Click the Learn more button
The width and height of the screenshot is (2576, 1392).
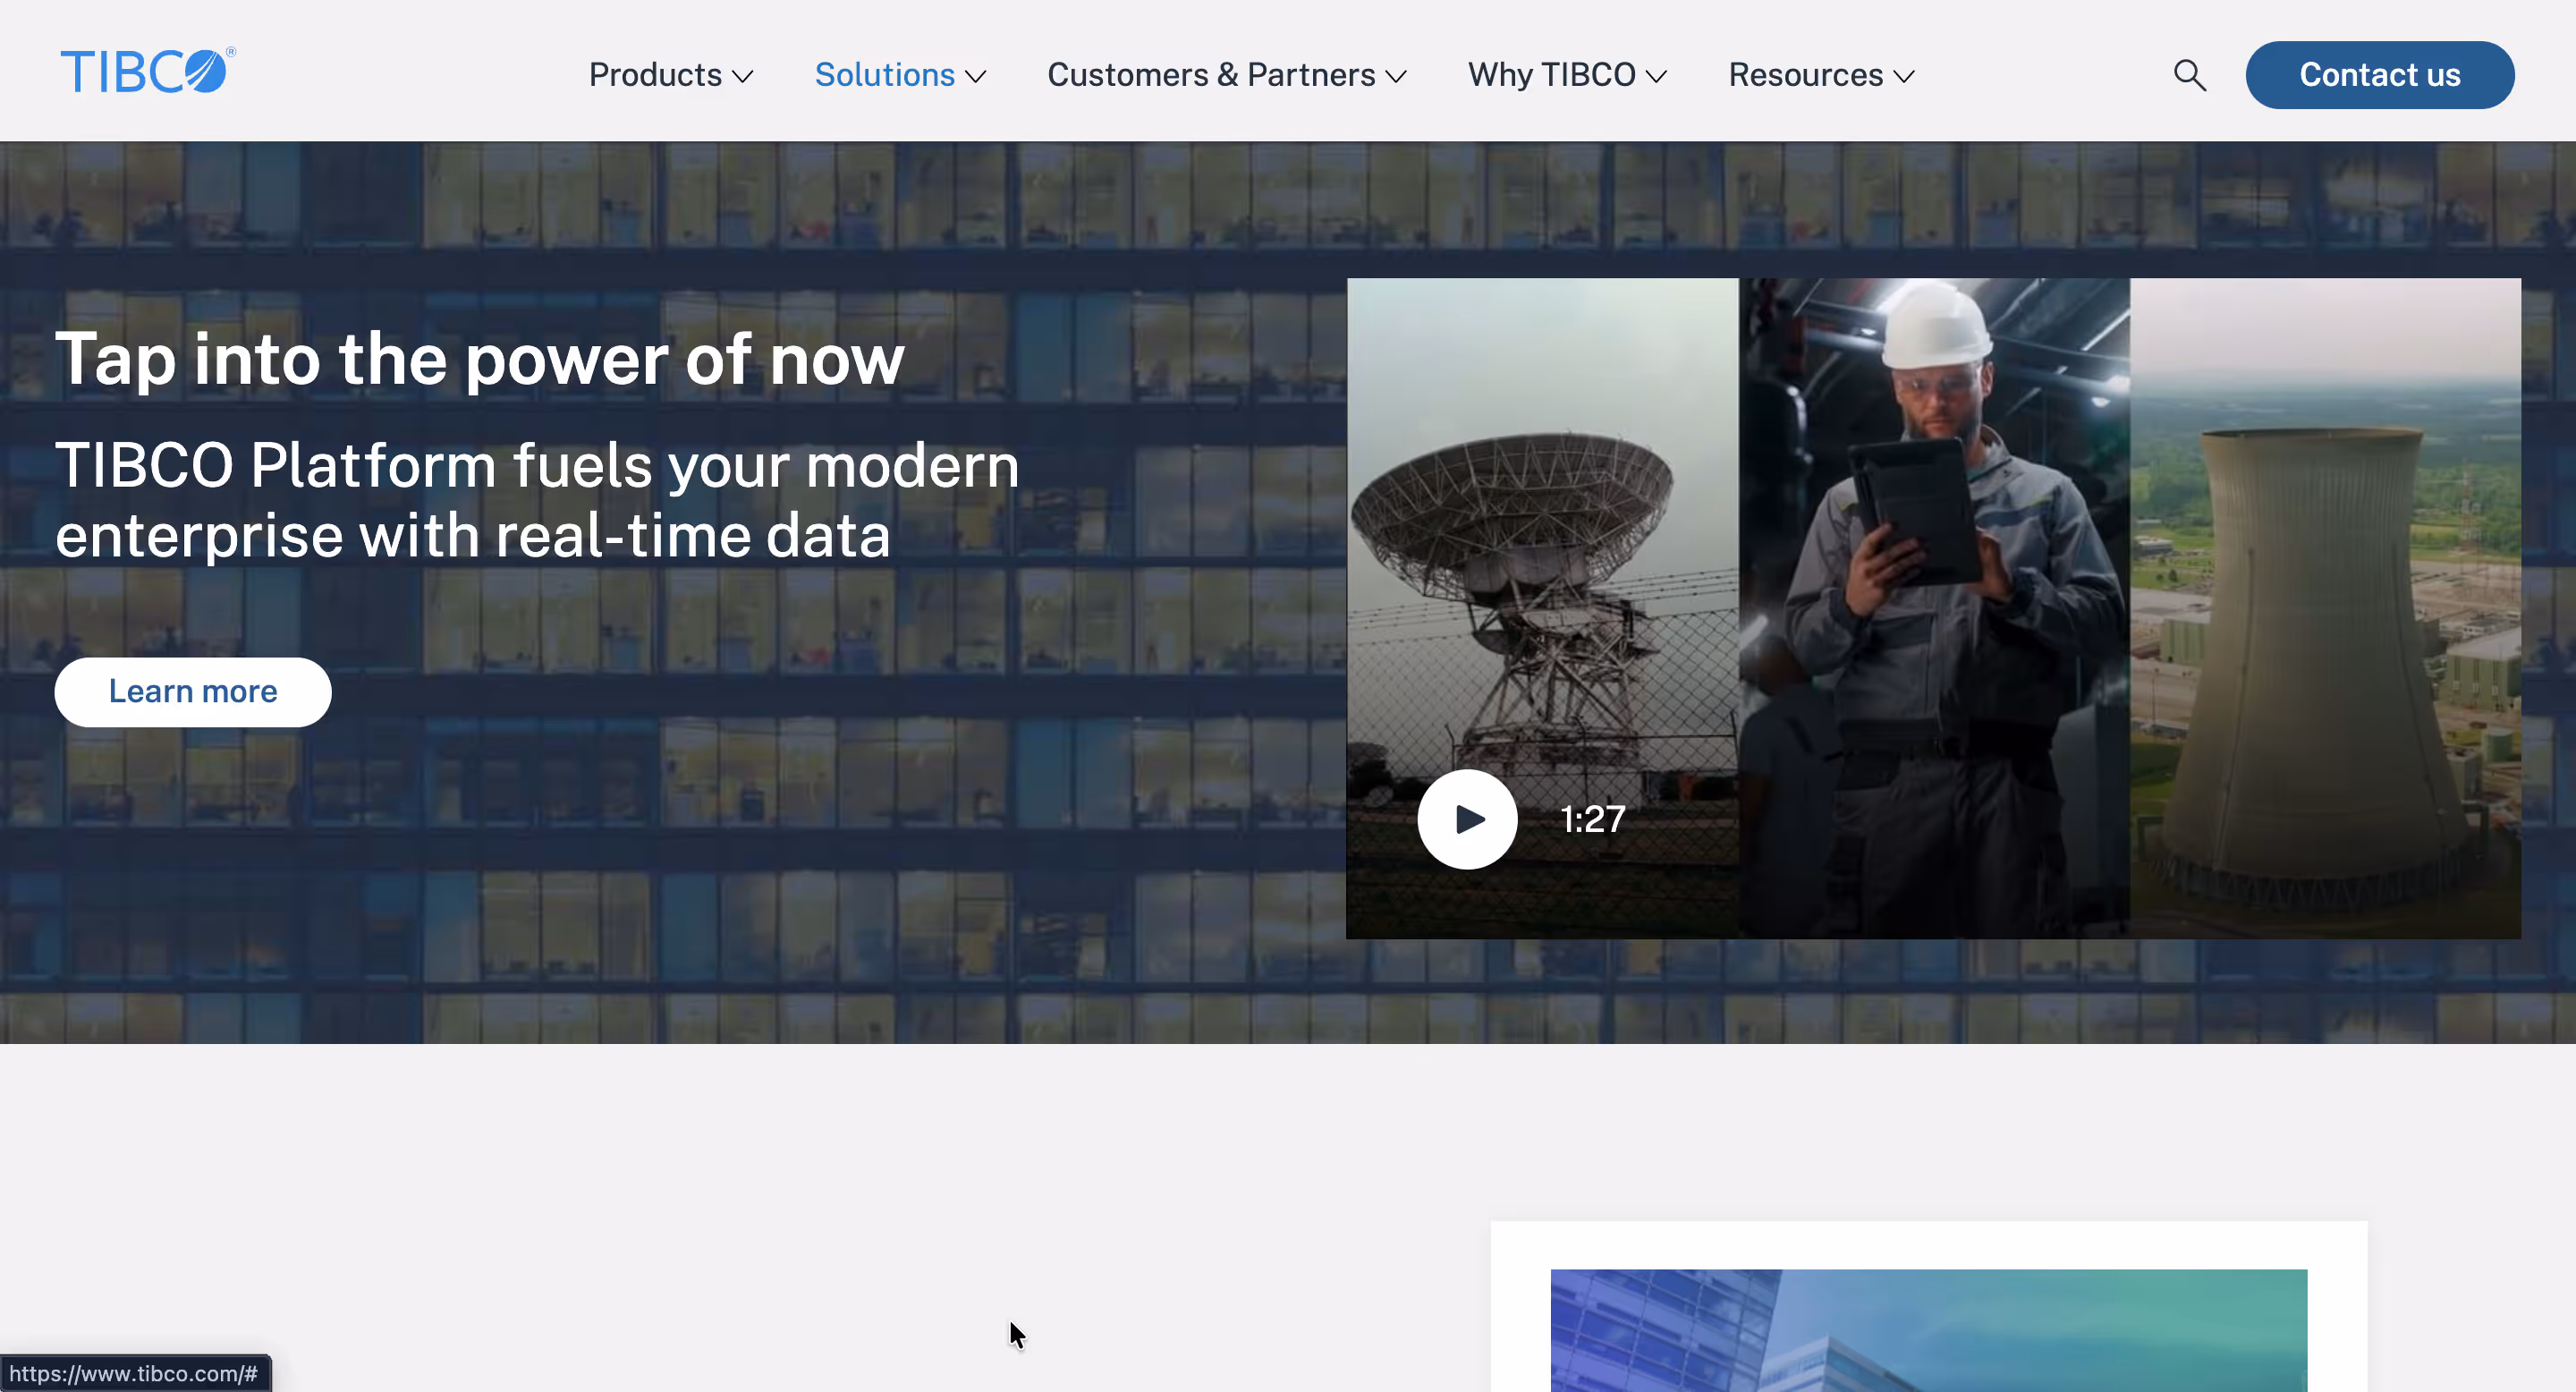pyautogui.click(x=193, y=691)
